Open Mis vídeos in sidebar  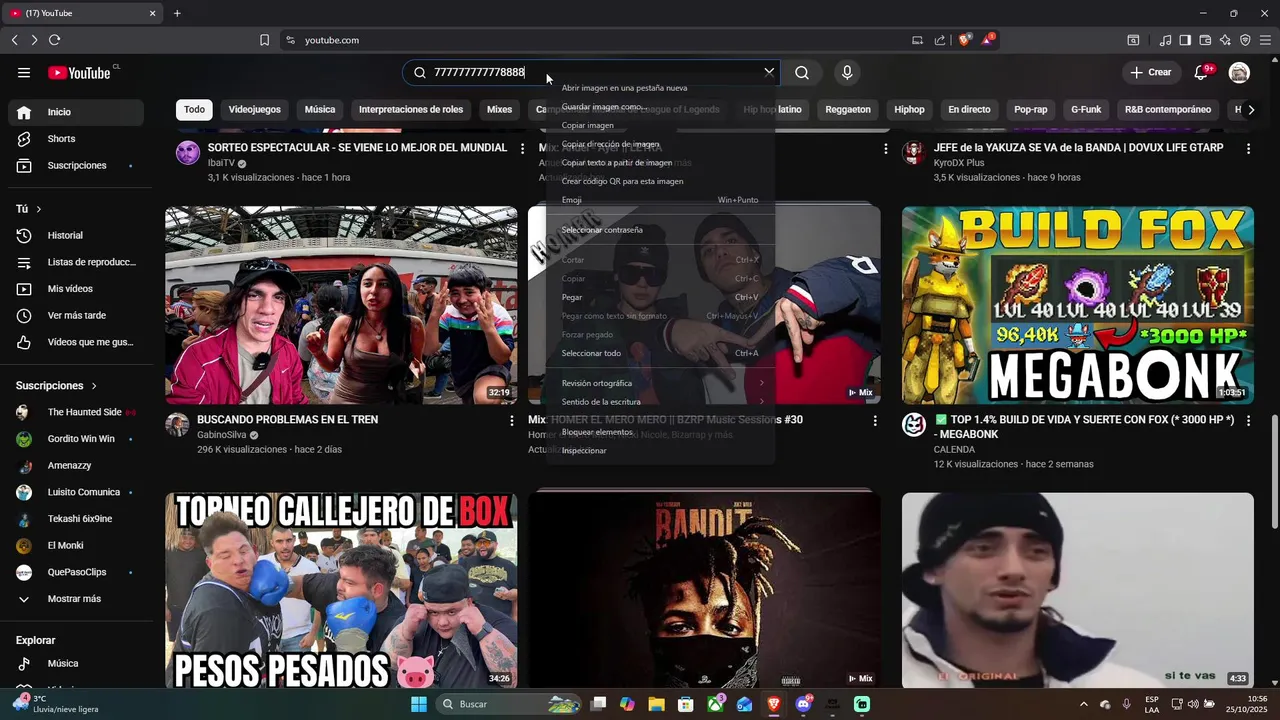(76, 289)
